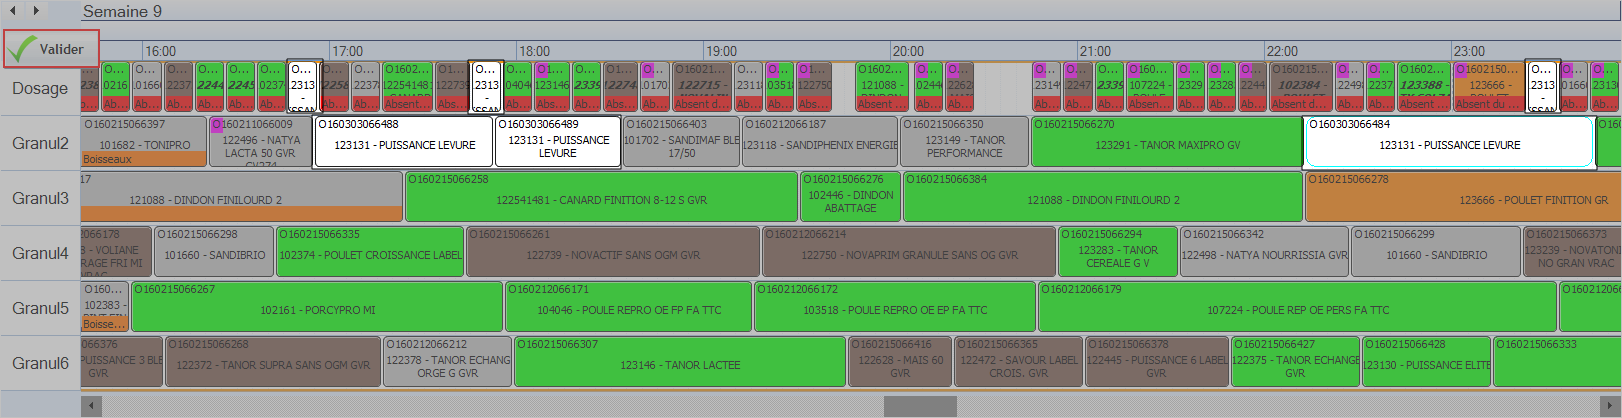This screenshot has height=418, width=1622.
Task: Click the 21:00 time marker
Action: pyautogui.click(x=1095, y=51)
